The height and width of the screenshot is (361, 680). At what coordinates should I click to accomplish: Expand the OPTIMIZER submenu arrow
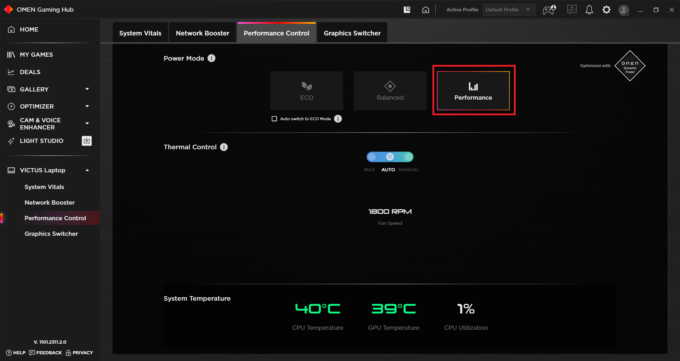pos(87,106)
